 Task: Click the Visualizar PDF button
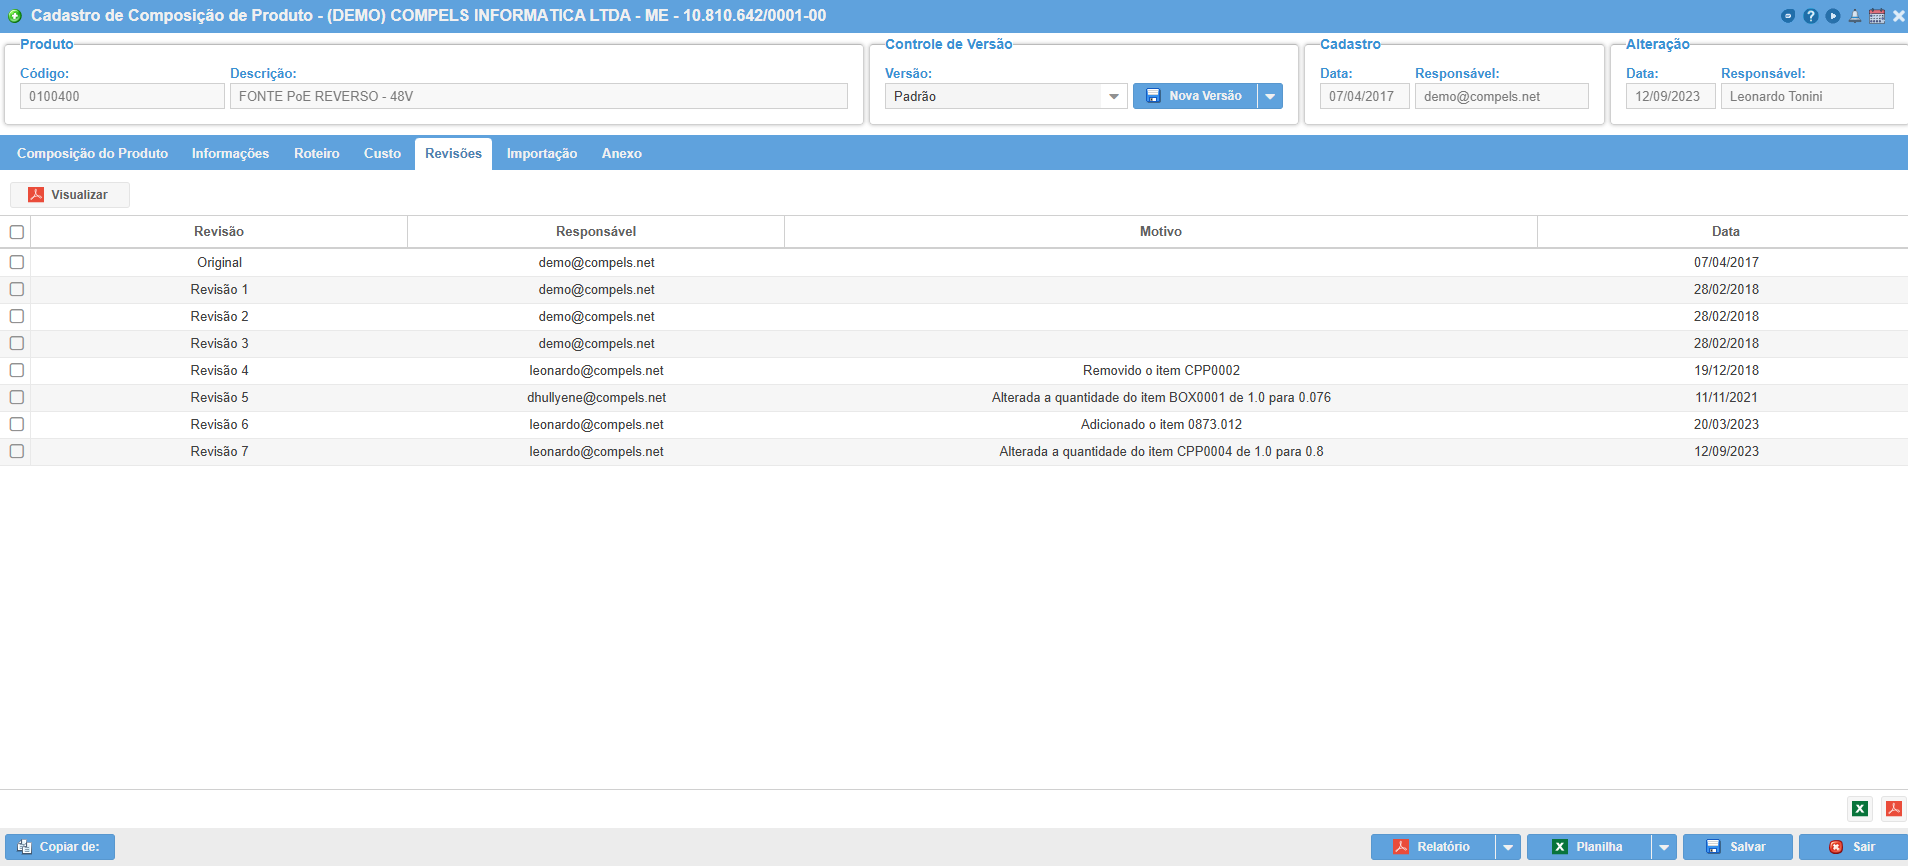click(70, 195)
